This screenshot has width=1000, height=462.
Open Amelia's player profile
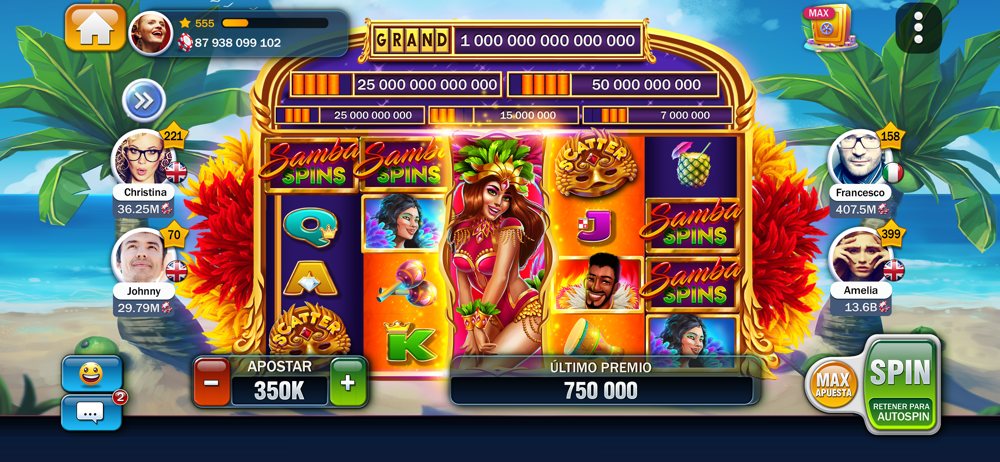(x=860, y=256)
